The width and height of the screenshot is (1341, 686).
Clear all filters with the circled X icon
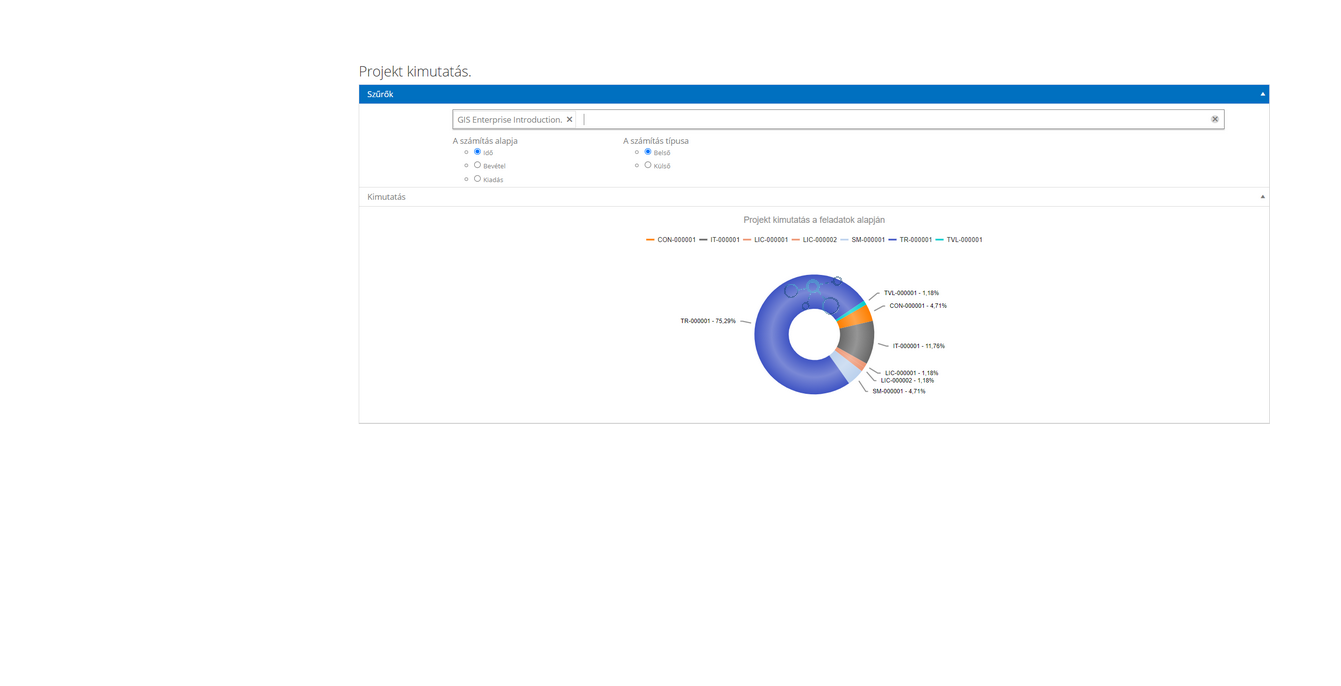coord(1215,119)
